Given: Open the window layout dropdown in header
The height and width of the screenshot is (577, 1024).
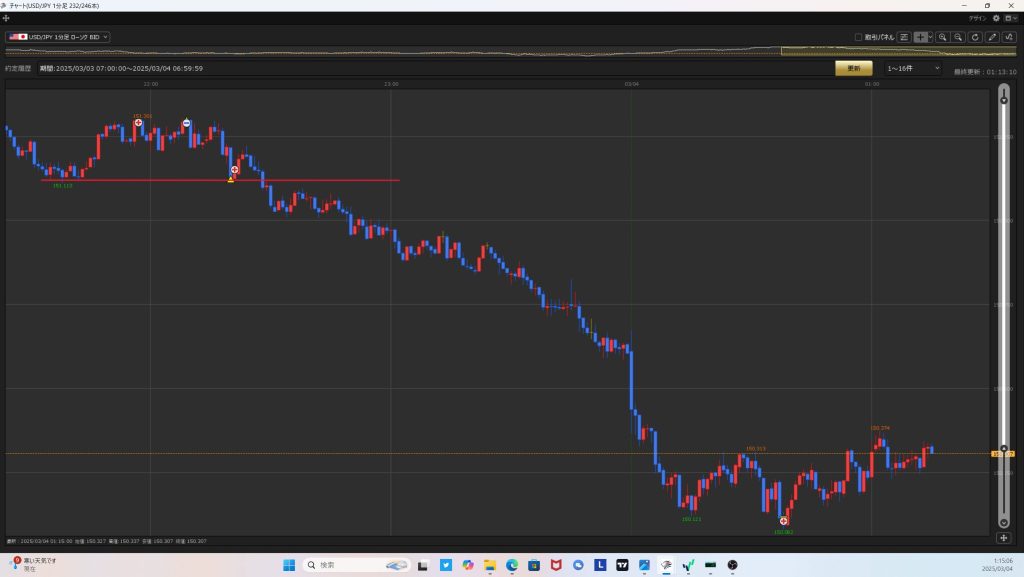Looking at the screenshot, I should [1010, 18].
